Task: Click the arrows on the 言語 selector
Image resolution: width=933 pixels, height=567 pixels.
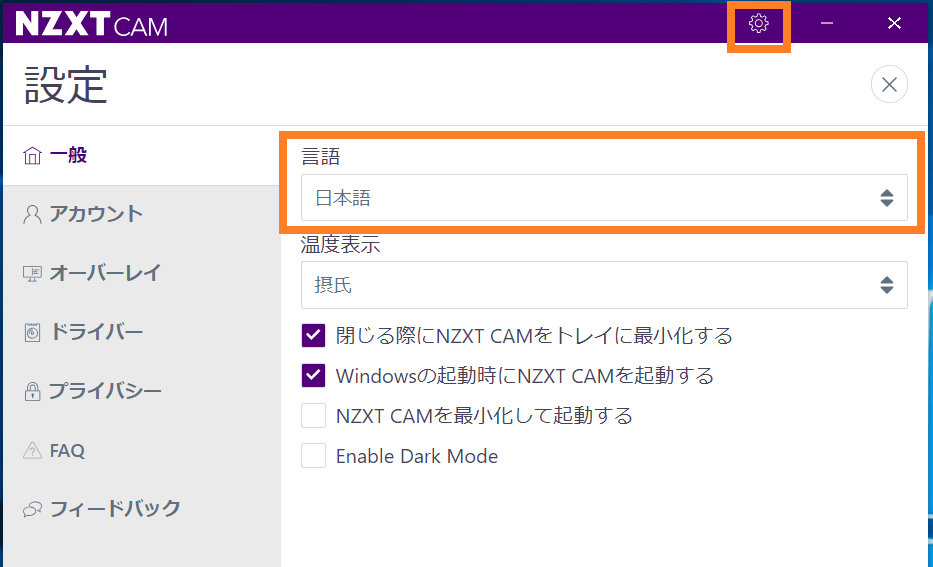Action: [x=887, y=198]
